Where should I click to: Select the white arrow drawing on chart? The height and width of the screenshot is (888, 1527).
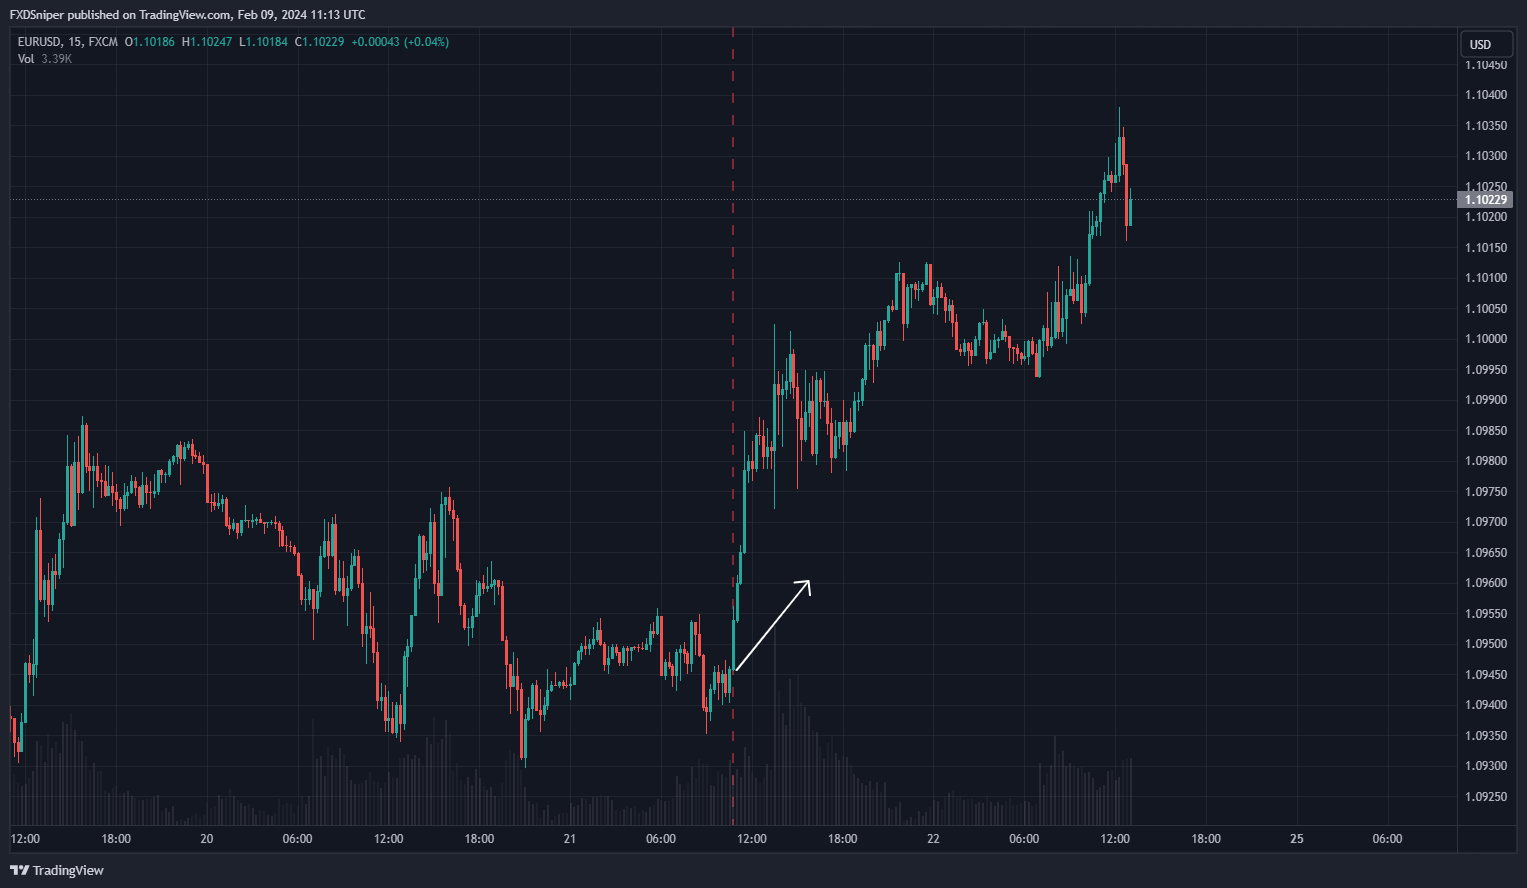click(x=772, y=625)
